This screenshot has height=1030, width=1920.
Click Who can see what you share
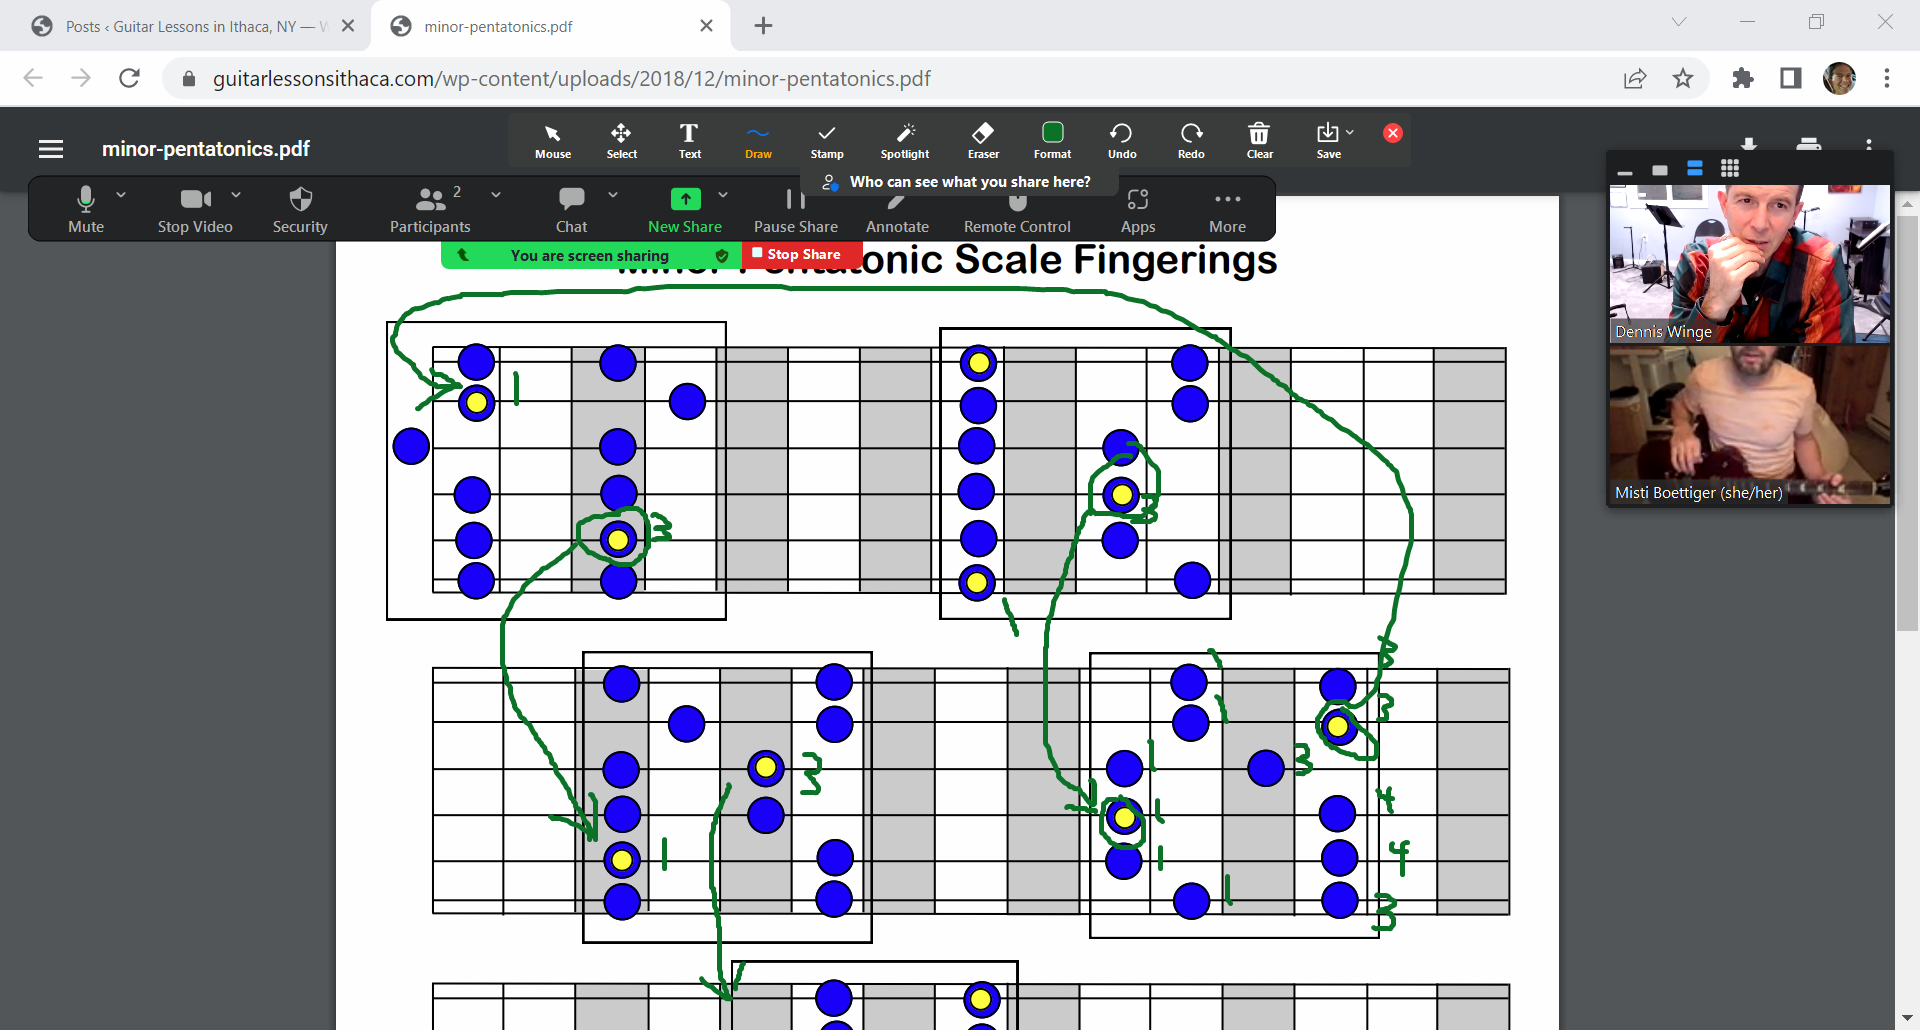[x=969, y=182]
